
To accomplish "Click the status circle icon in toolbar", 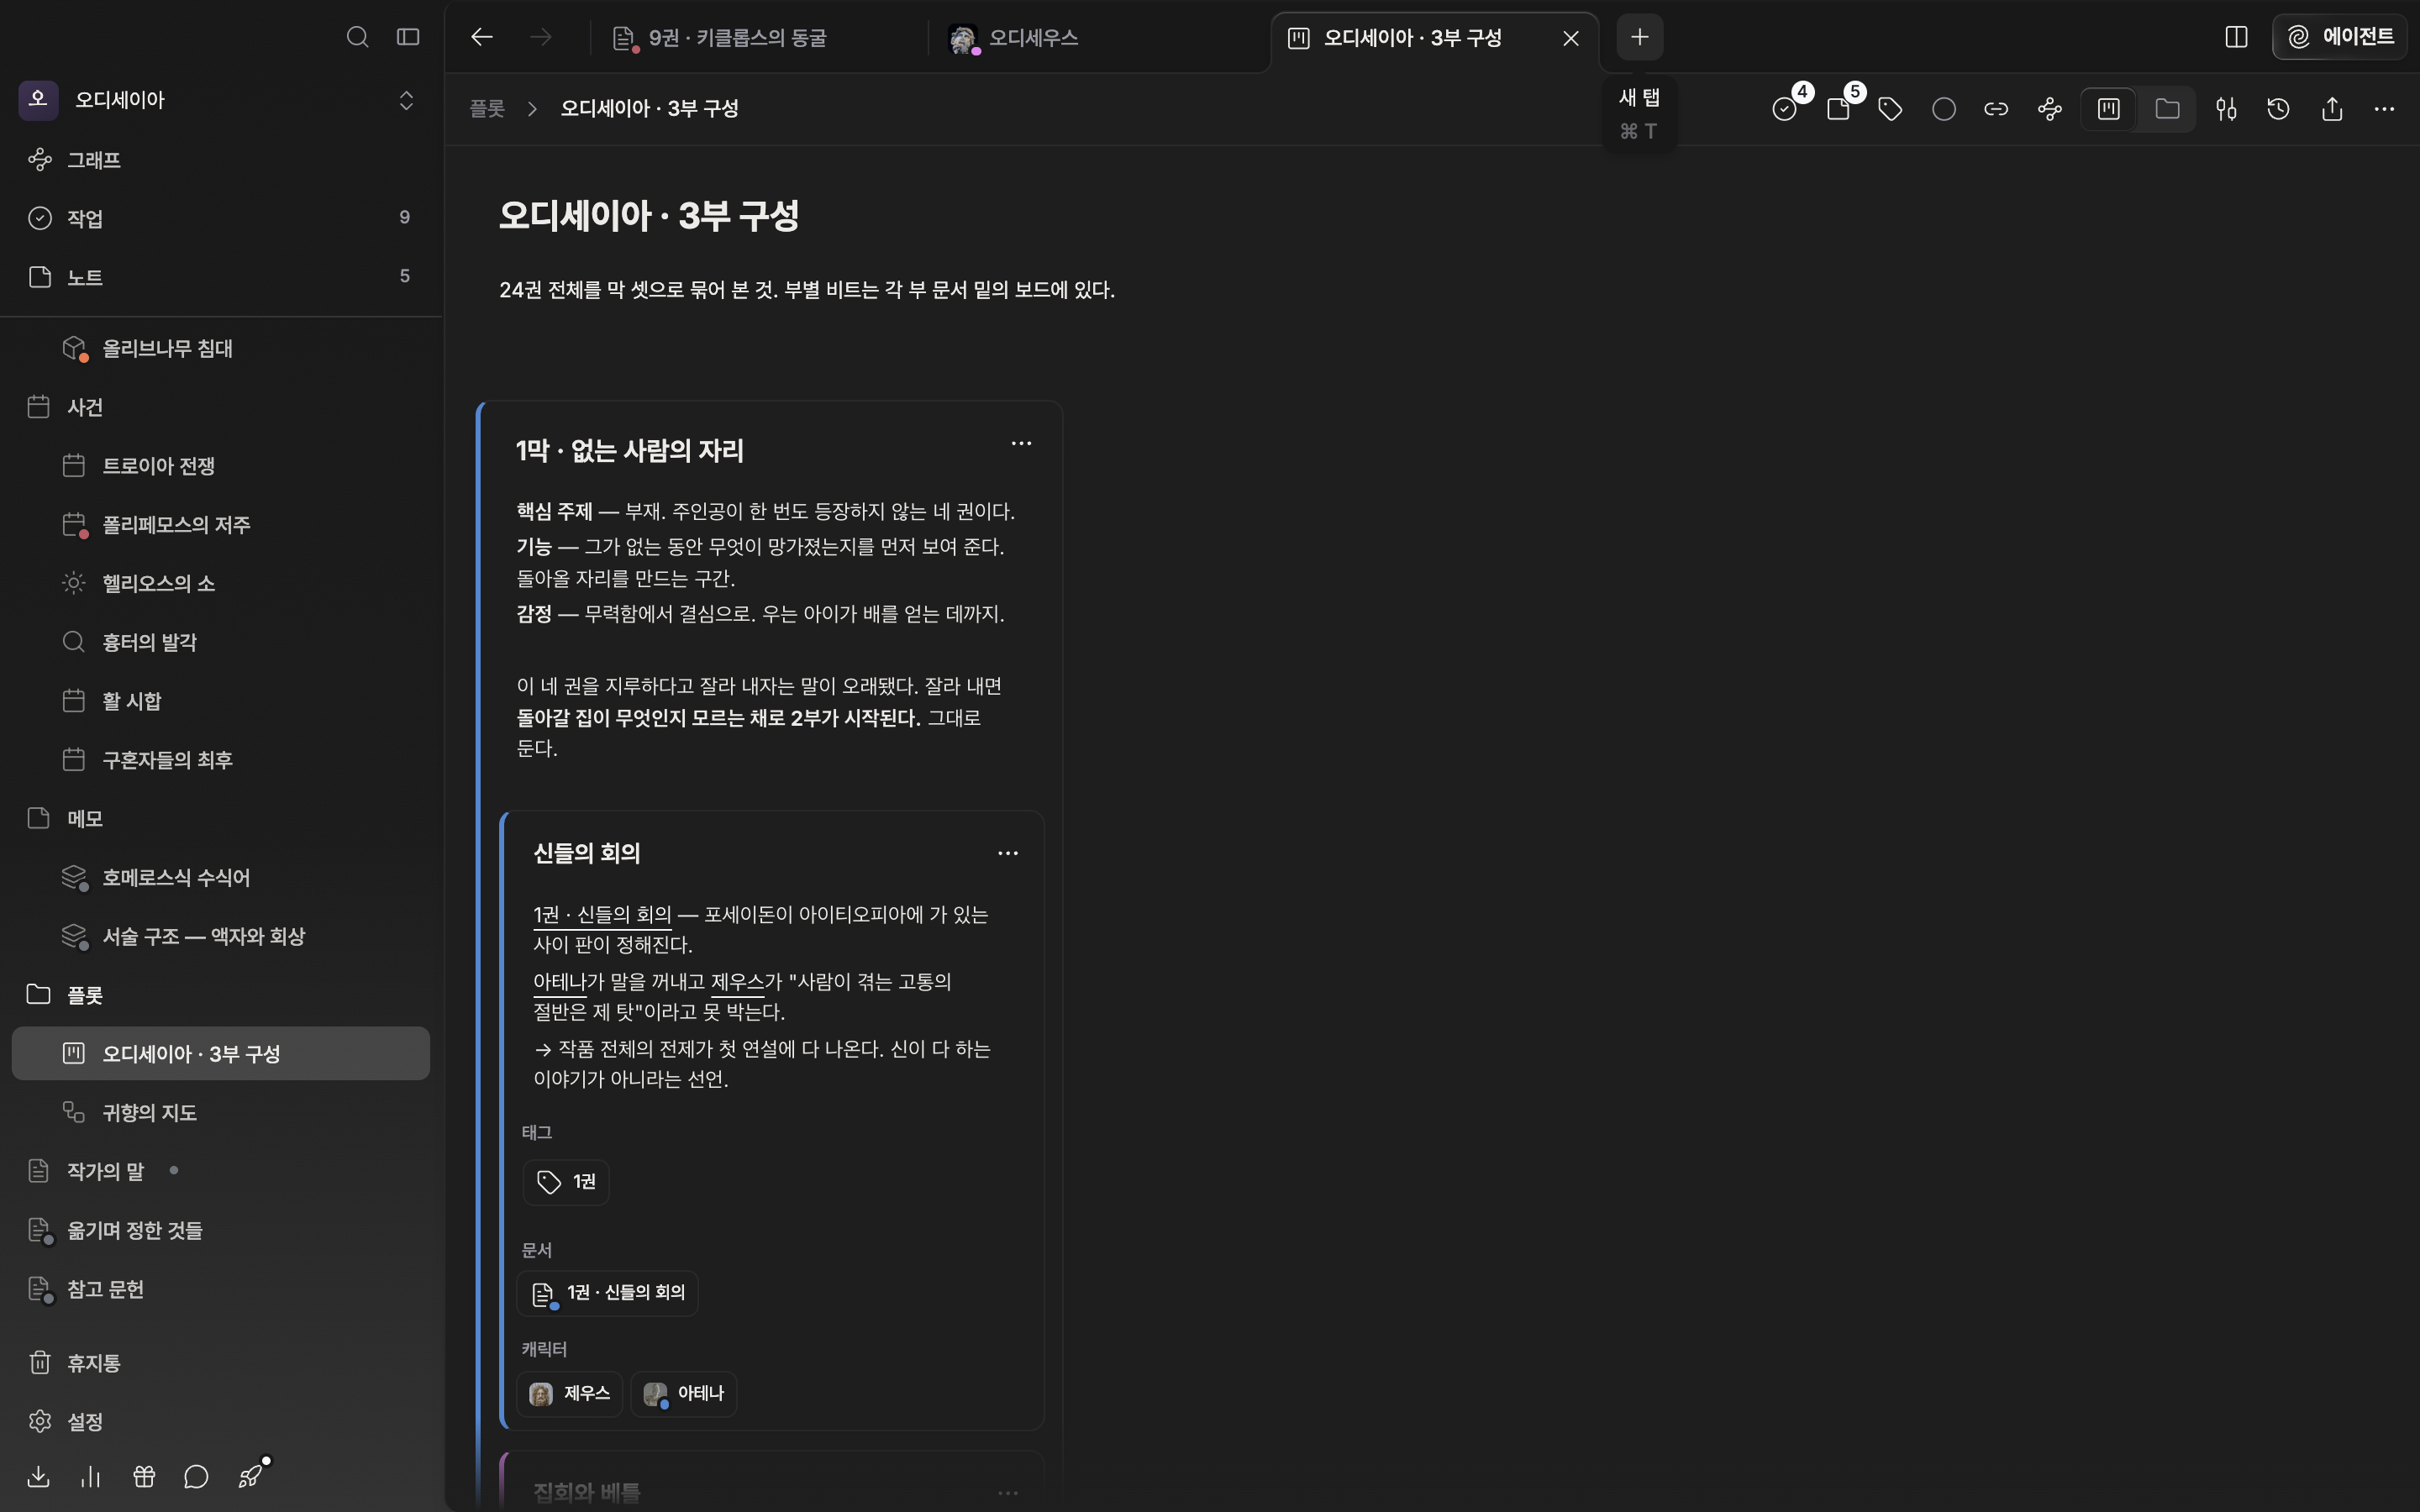I will pyautogui.click(x=1943, y=109).
